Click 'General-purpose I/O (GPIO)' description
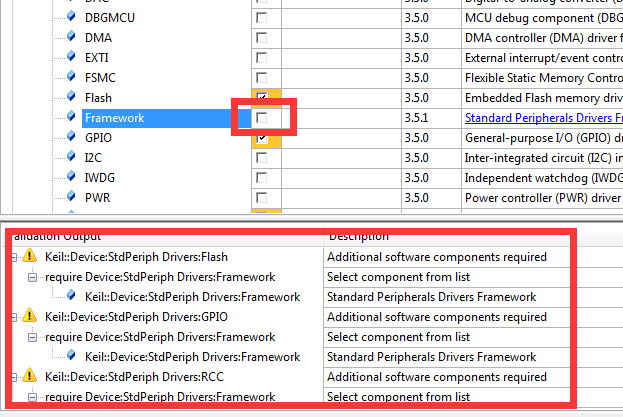The width and height of the screenshot is (623, 417). [544, 138]
